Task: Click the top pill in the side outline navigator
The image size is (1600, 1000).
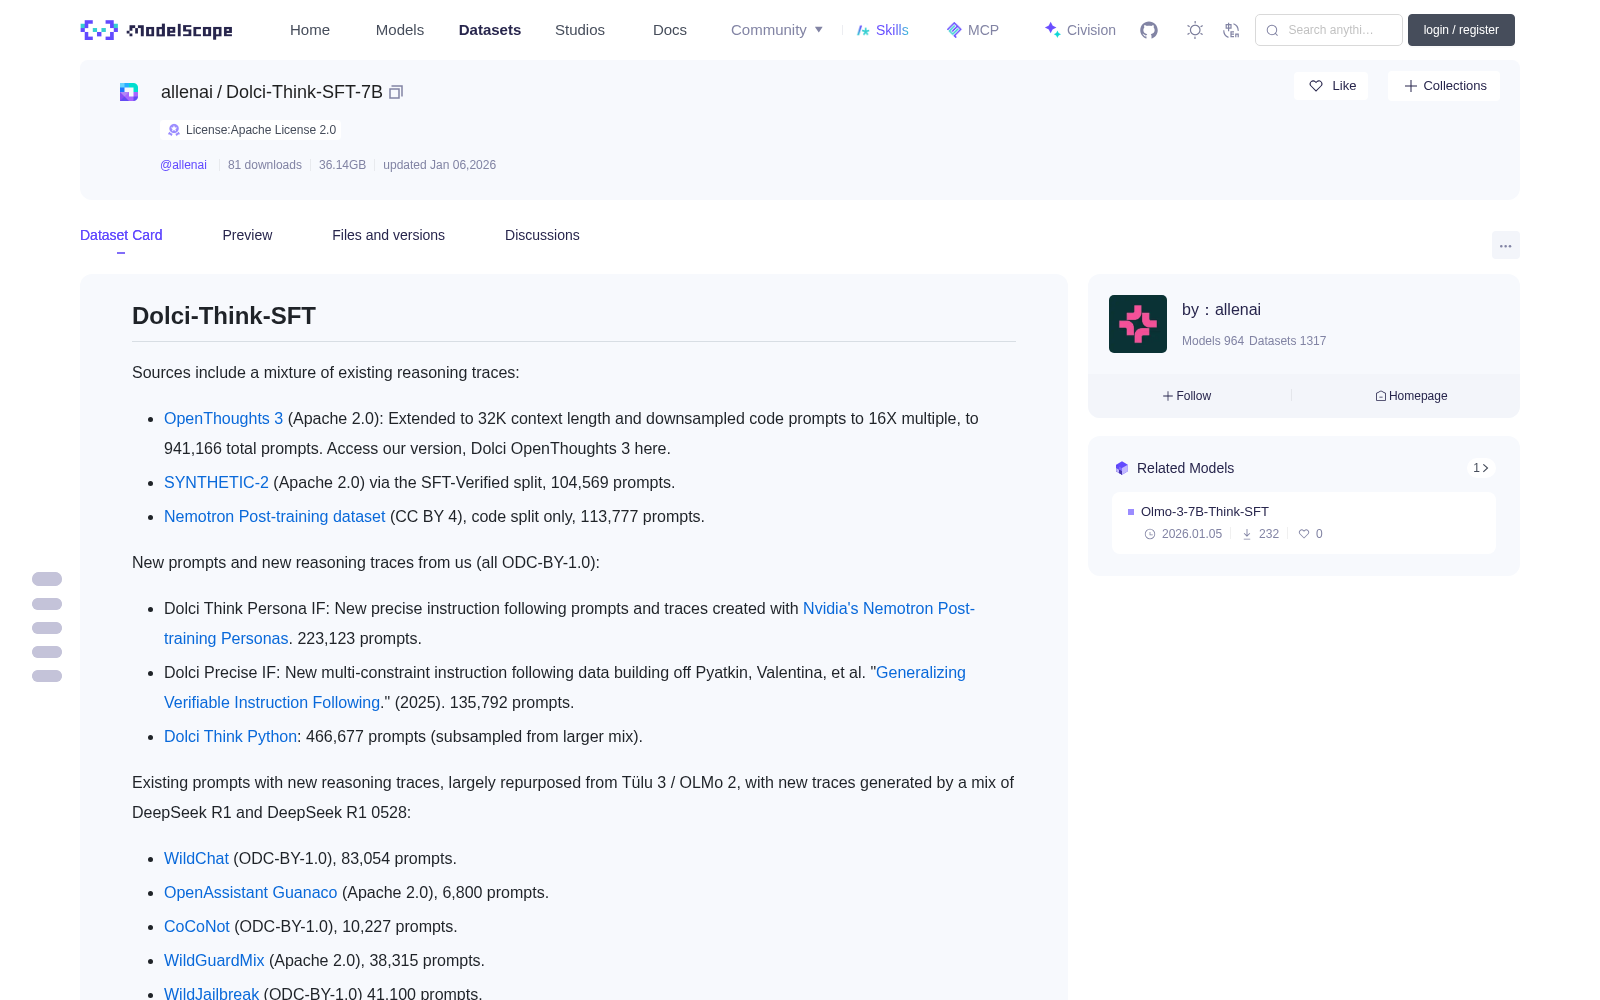Action: click(47, 579)
